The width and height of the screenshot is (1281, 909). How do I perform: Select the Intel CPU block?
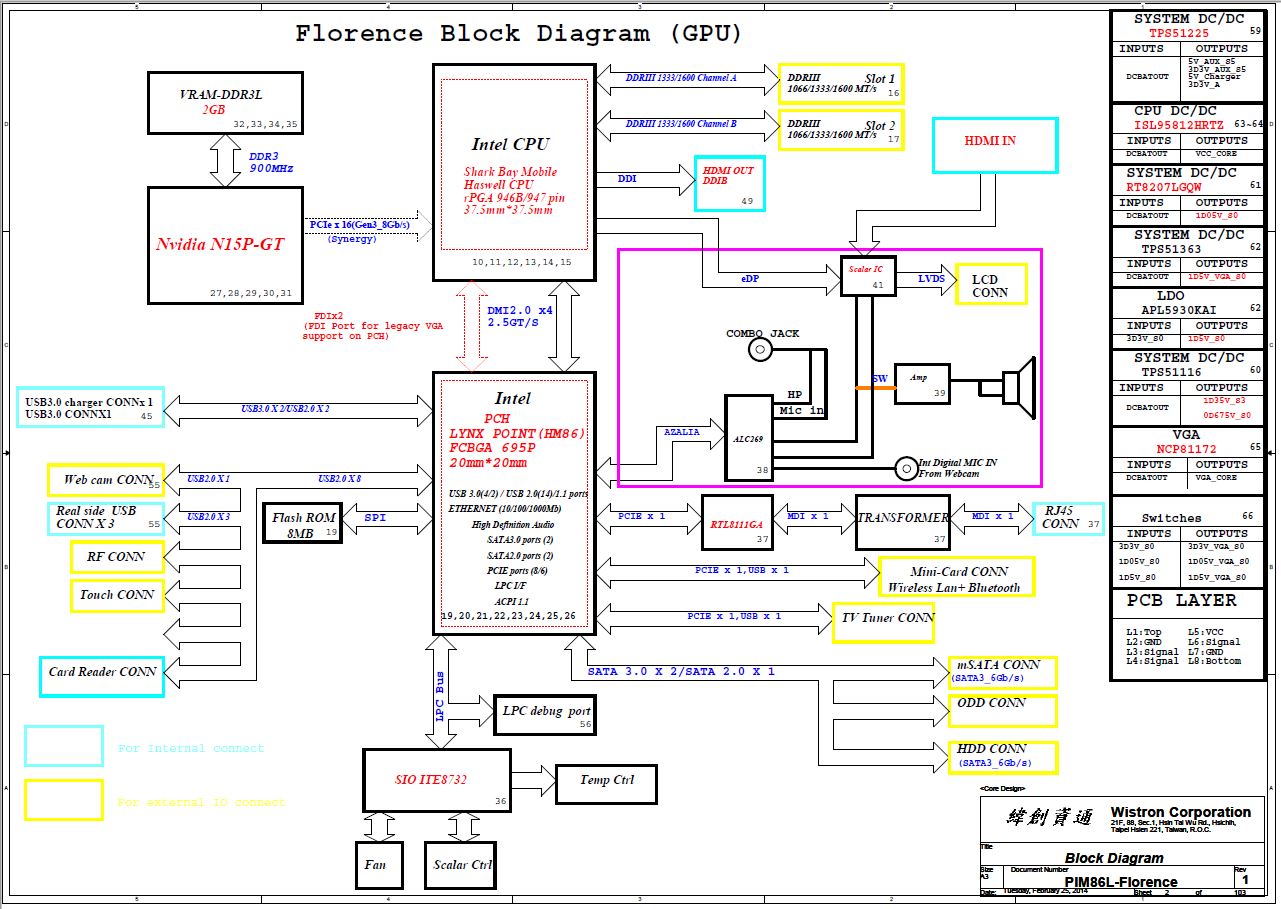click(x=514, y=172)
